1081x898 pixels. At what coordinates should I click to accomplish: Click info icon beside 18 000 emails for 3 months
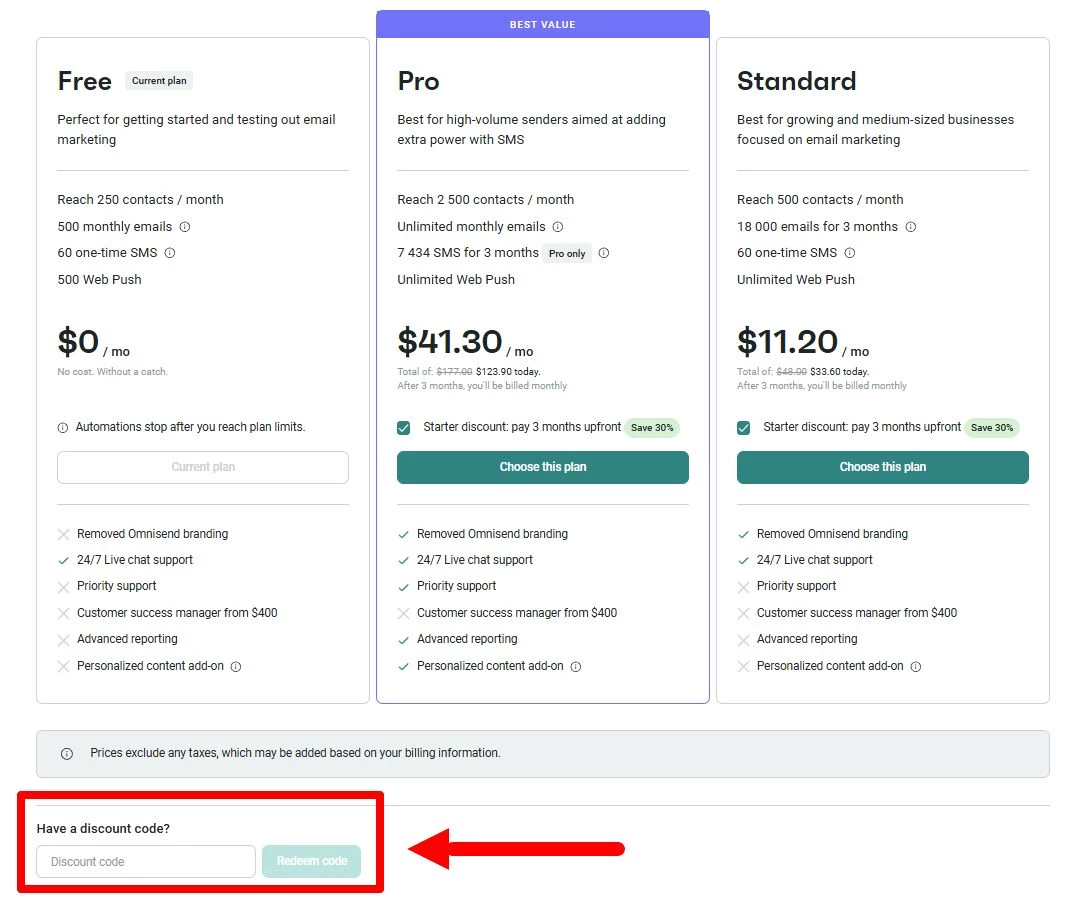tap(911, 227)
